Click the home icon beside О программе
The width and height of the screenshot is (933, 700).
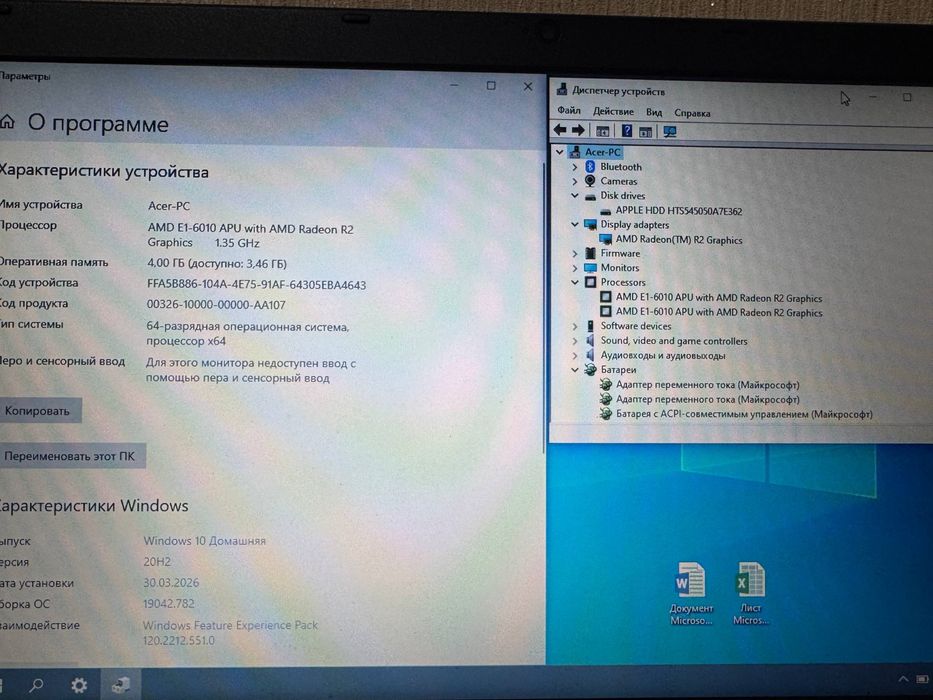[x=7, y=122]
